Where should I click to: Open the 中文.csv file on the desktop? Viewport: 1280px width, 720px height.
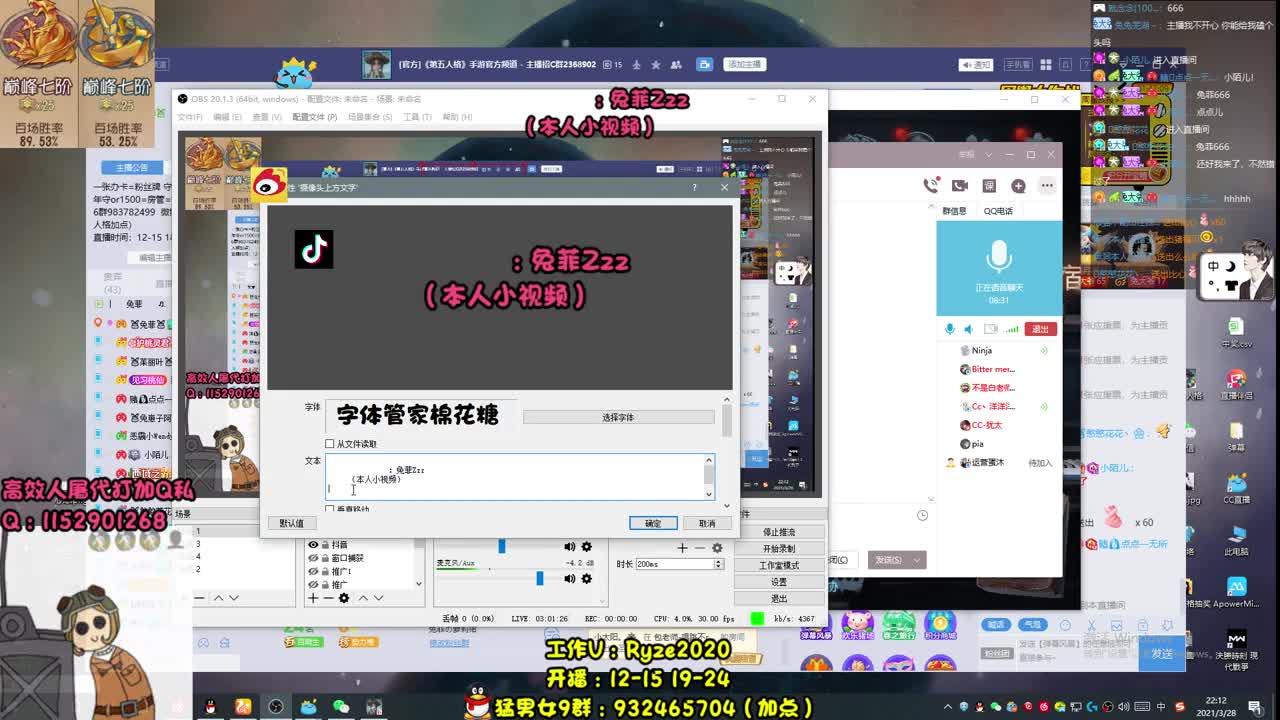[x=1236, y=334]
